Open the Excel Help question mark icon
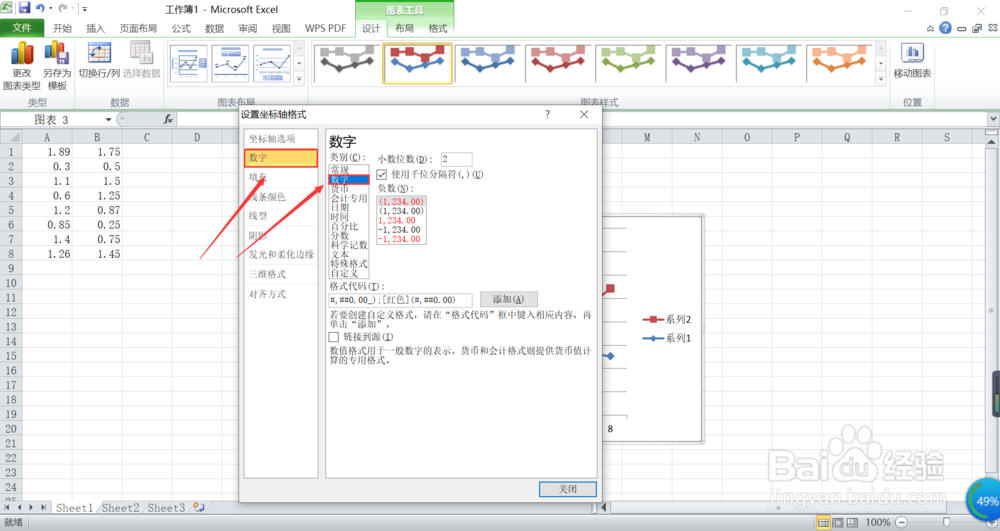 point(945,28)
